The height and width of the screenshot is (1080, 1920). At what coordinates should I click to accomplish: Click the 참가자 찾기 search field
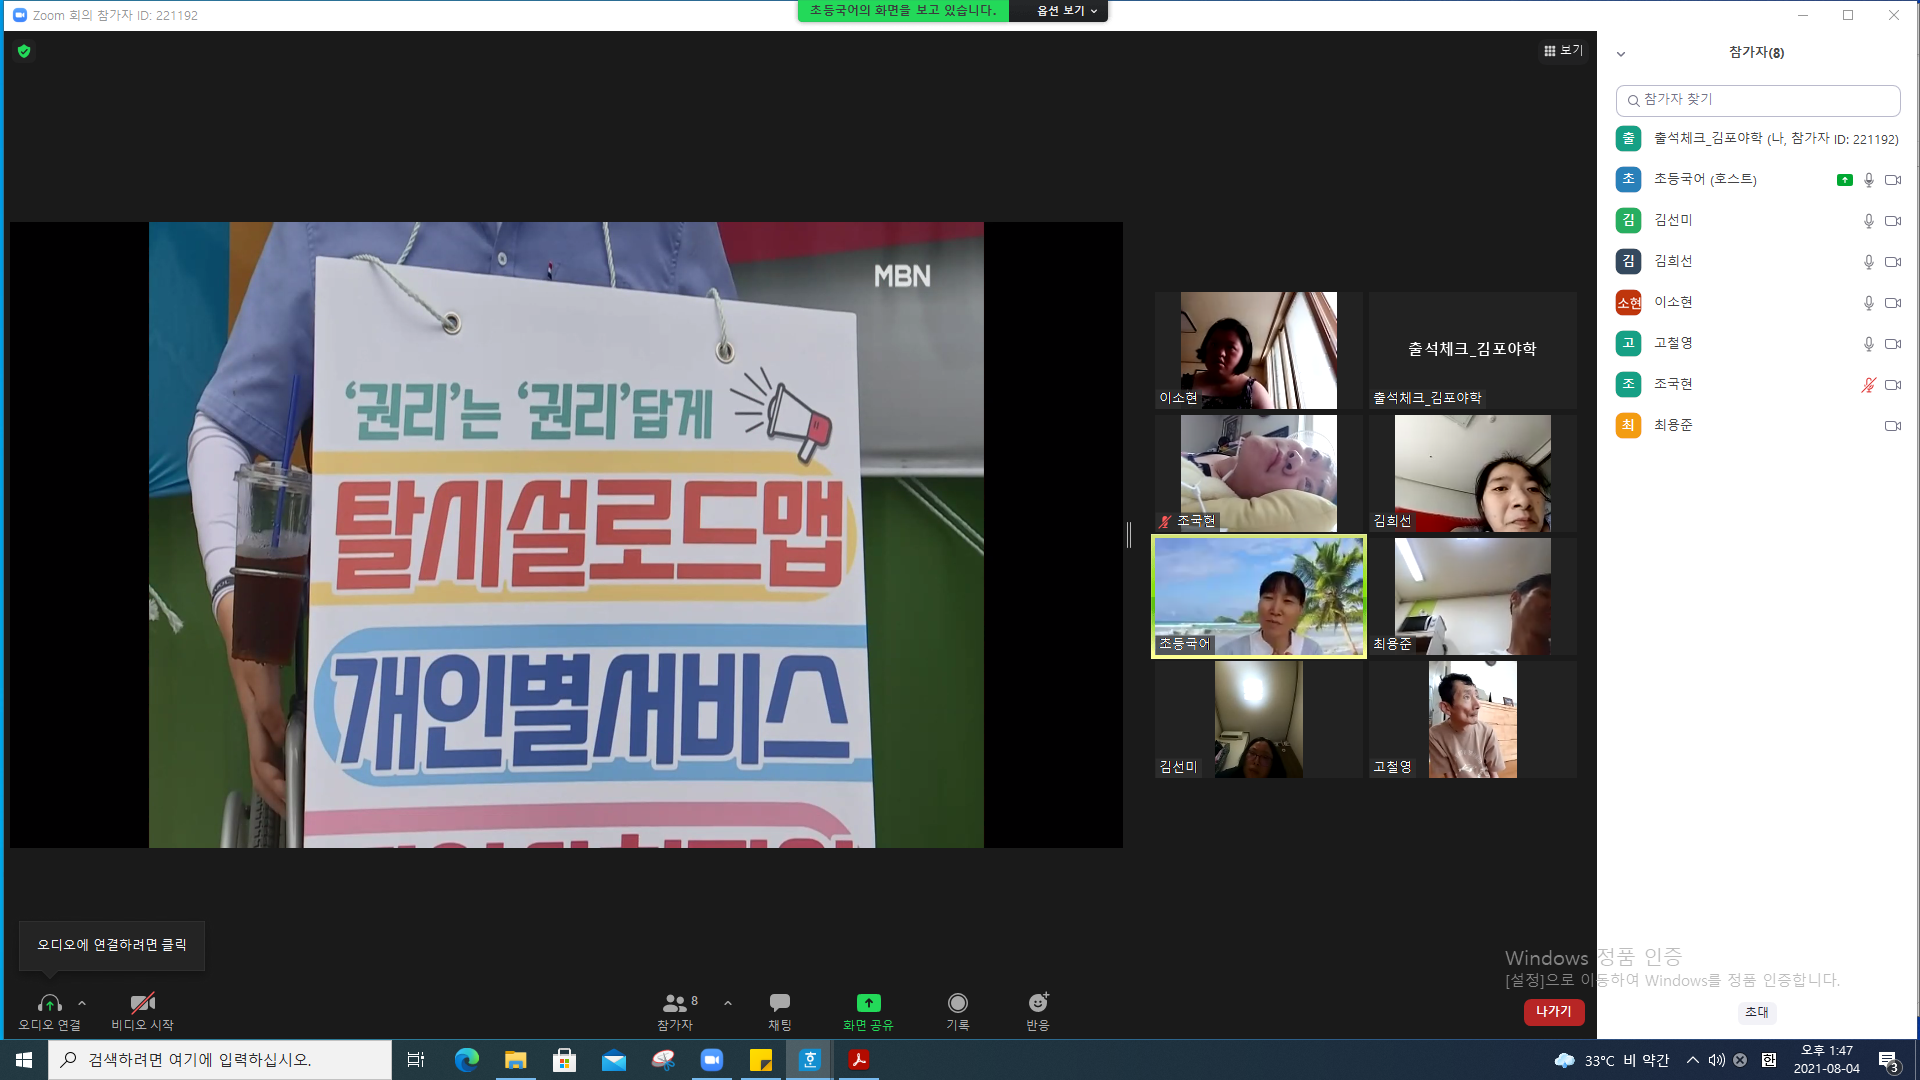coord(1758,100)
